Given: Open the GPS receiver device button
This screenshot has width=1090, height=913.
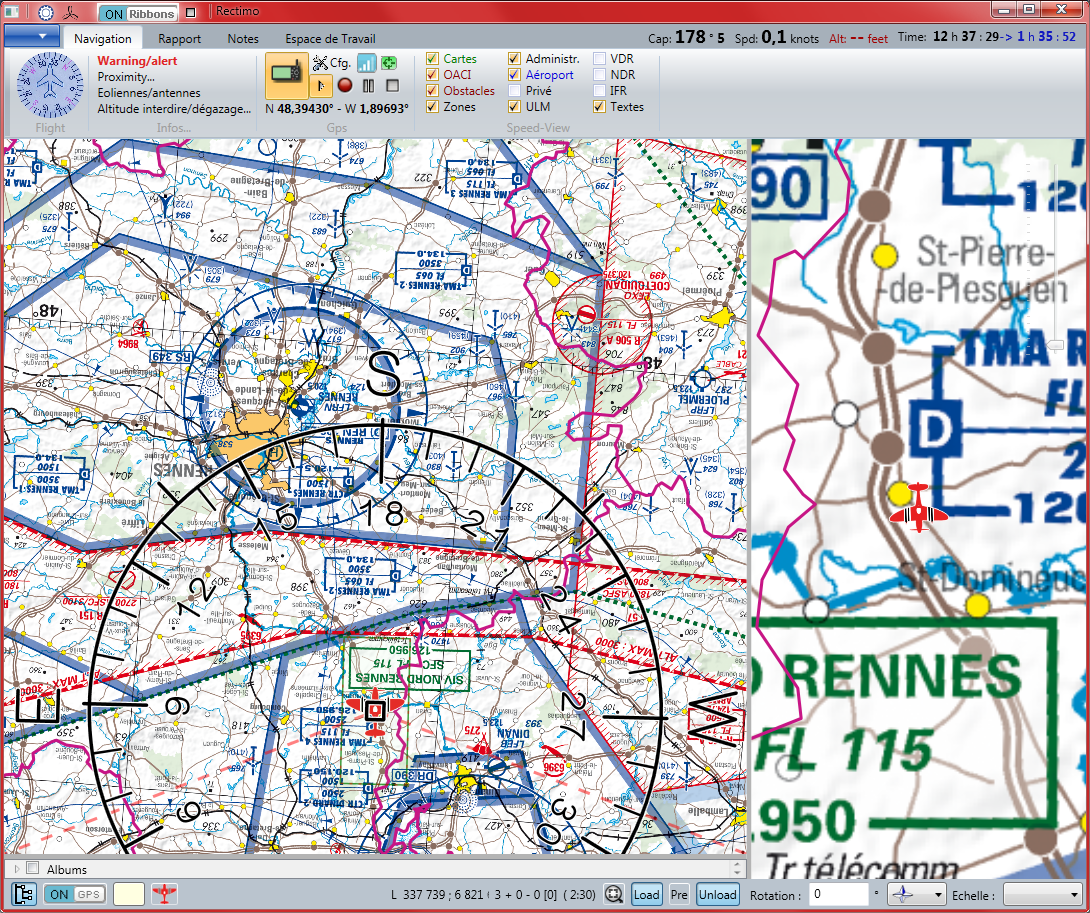Looking at the screenshot, I should click(x=286, y=74).
